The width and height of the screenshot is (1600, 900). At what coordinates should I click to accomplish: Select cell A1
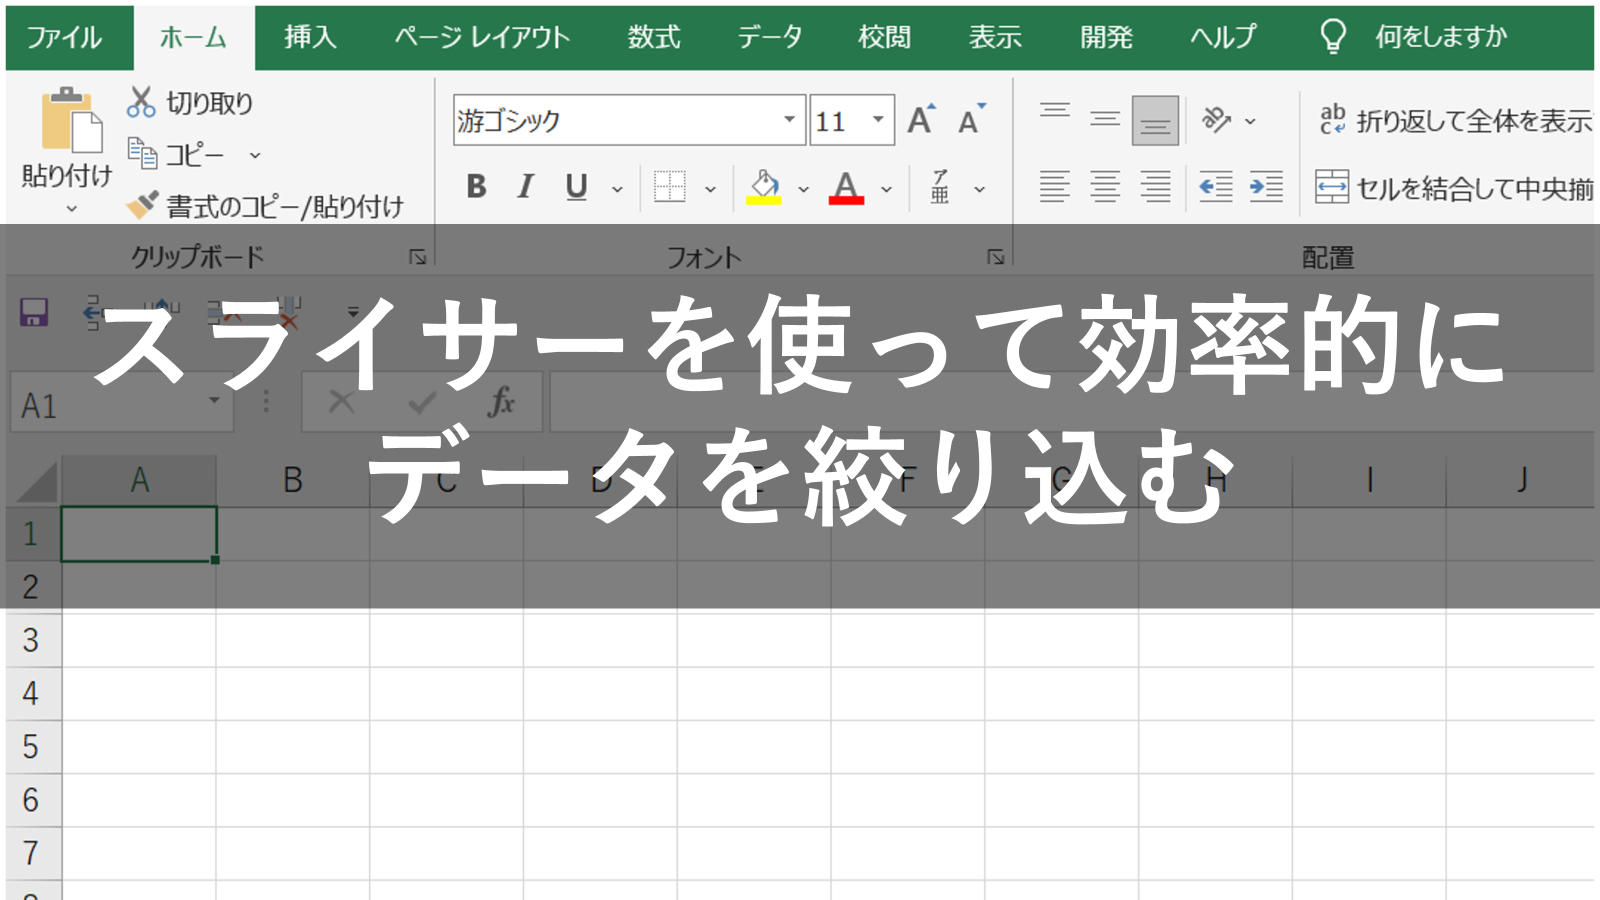coord(139,533)
